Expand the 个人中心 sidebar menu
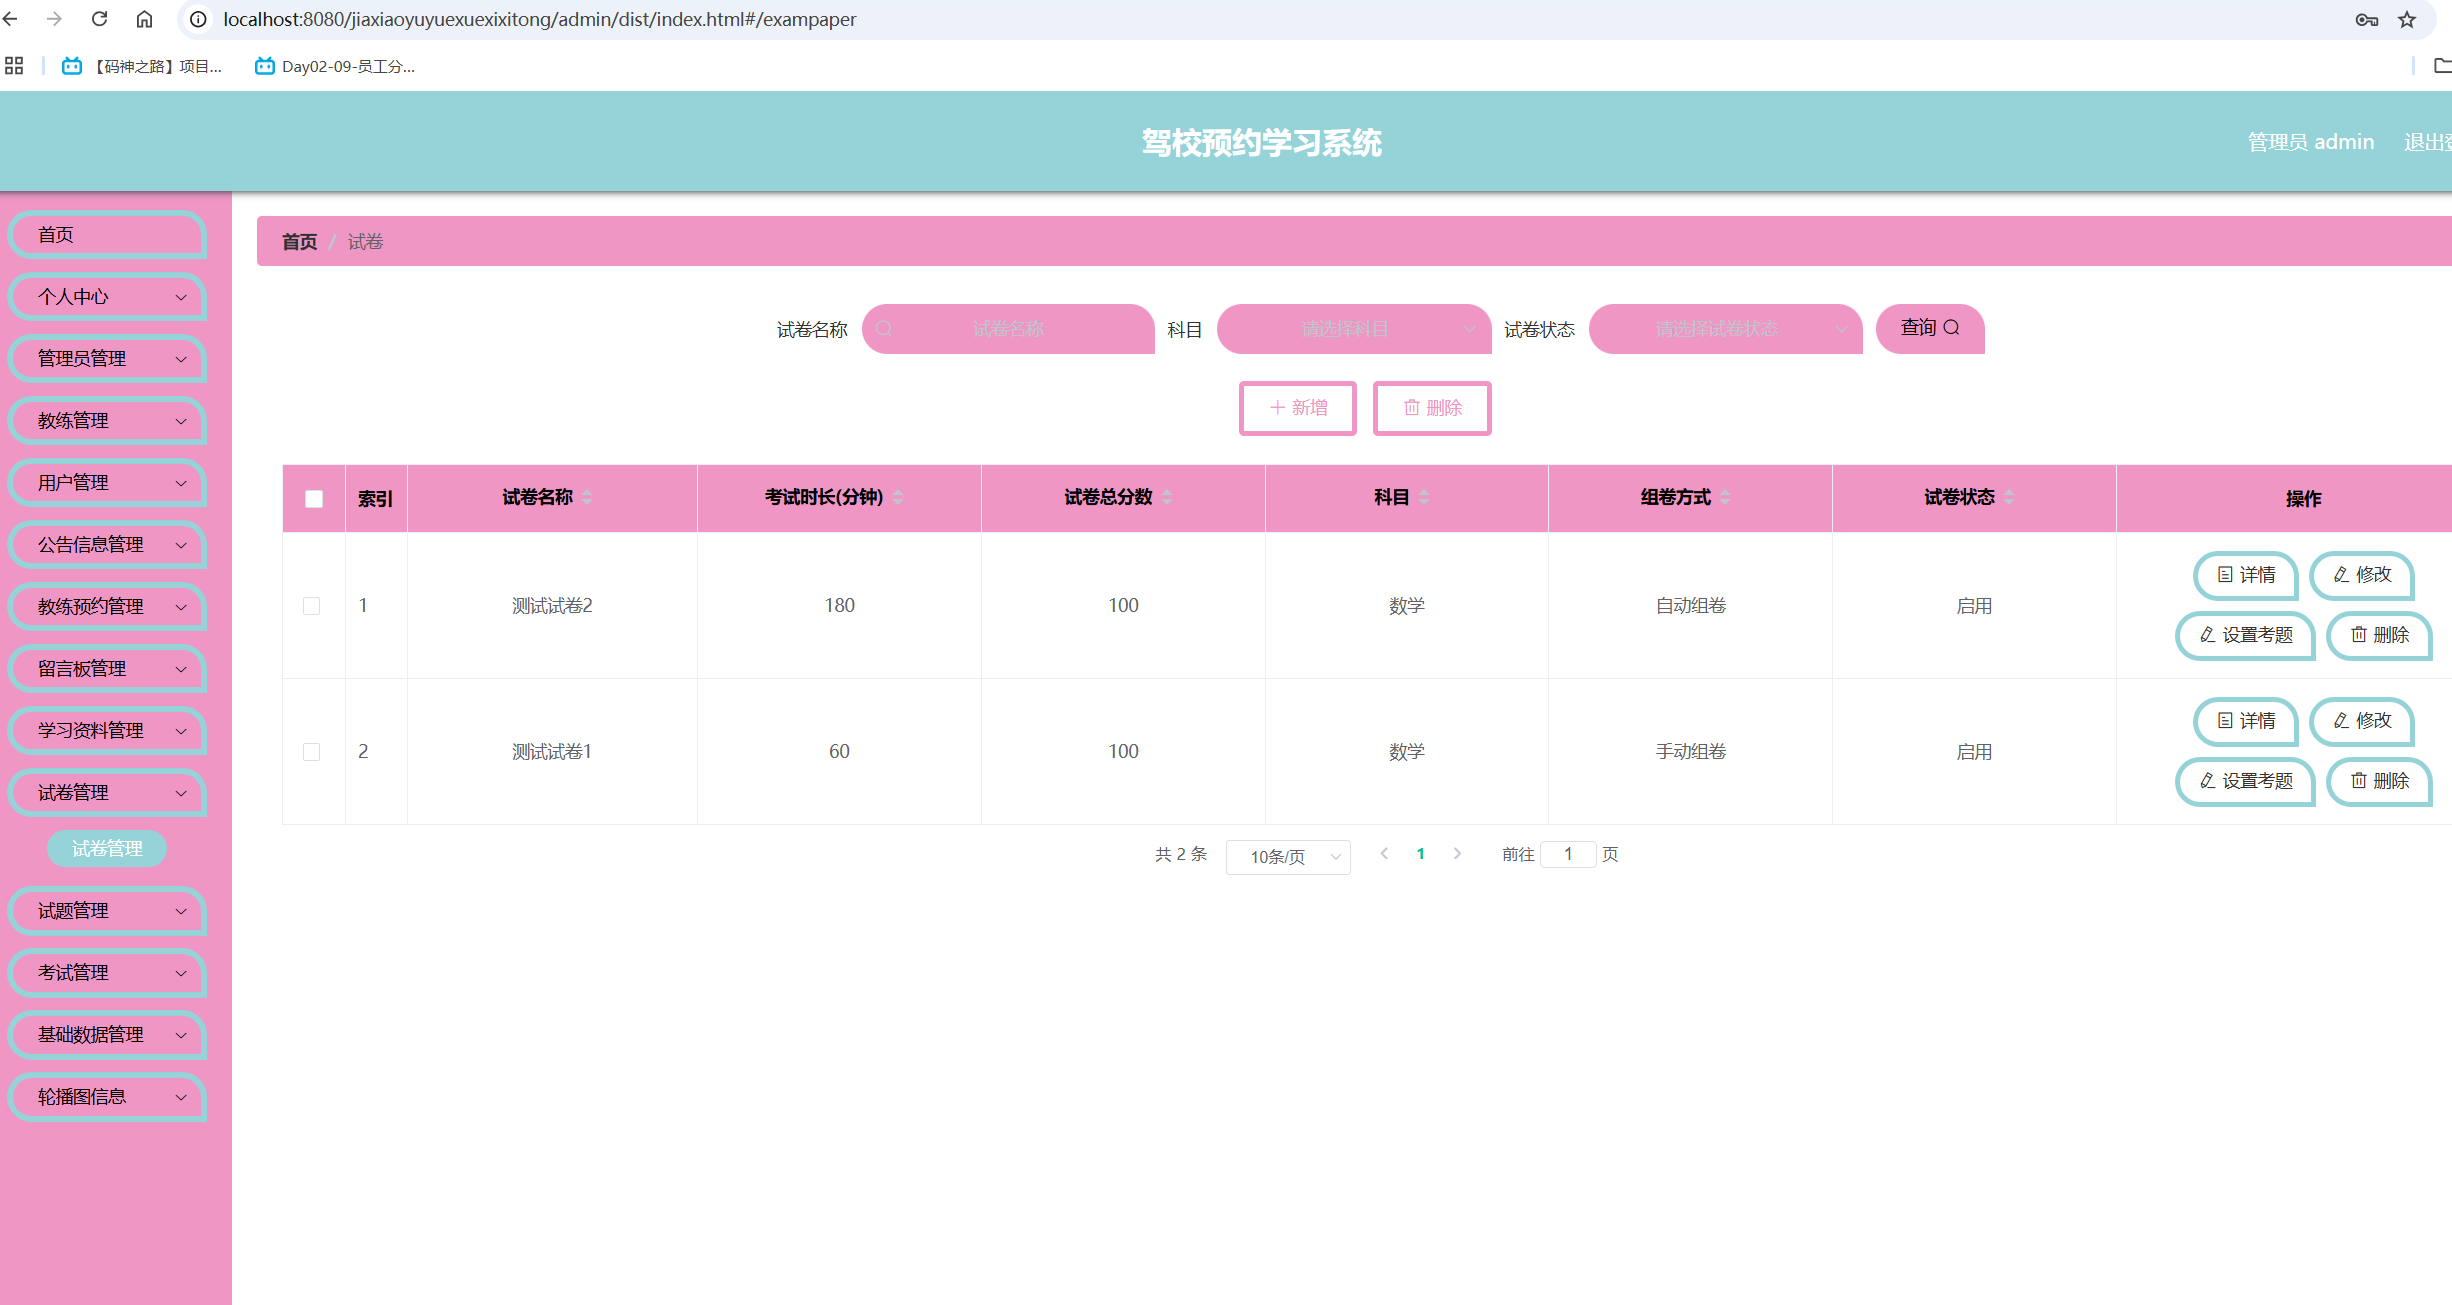Screen dimensions: 2452x1305 107,297
